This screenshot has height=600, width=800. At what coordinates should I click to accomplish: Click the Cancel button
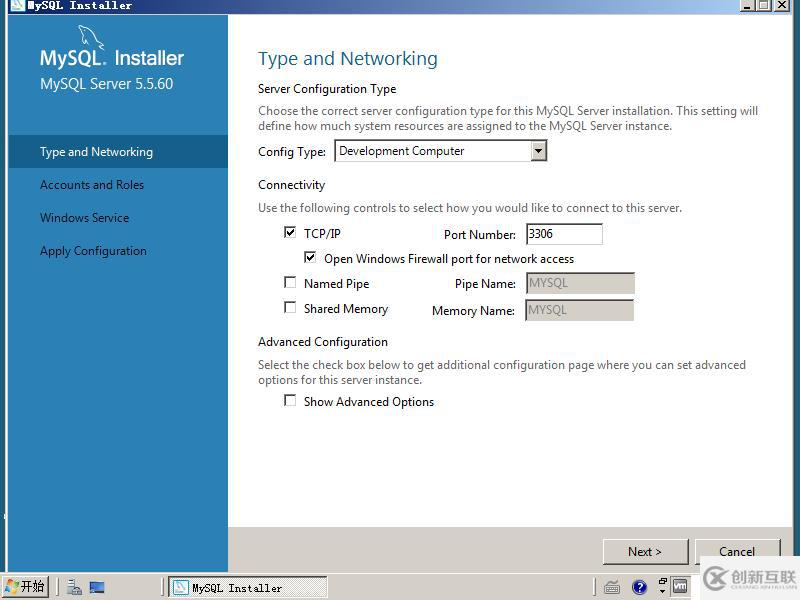(x=737, y=552)
